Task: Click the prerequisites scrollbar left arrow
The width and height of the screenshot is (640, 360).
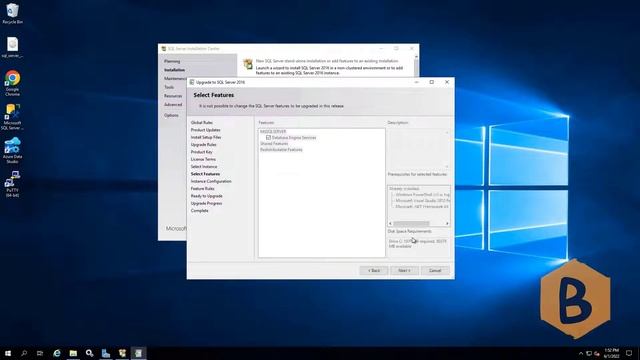Action: [x=390, y=223]
